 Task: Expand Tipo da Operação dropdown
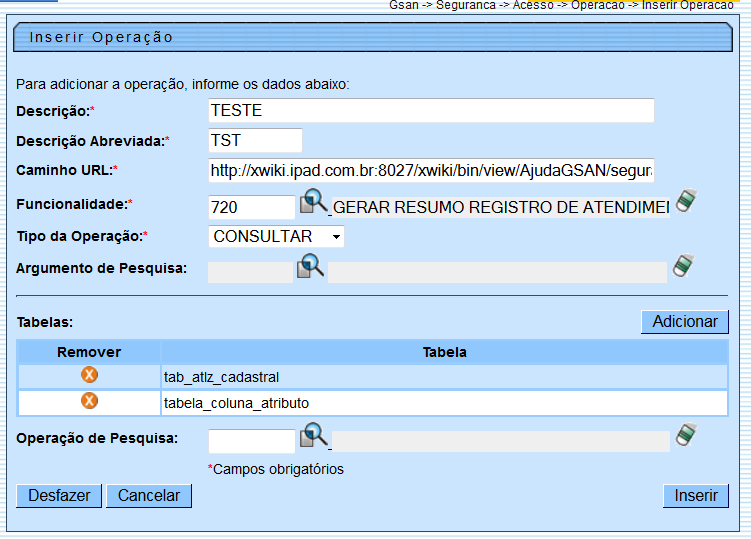[276, 237]
